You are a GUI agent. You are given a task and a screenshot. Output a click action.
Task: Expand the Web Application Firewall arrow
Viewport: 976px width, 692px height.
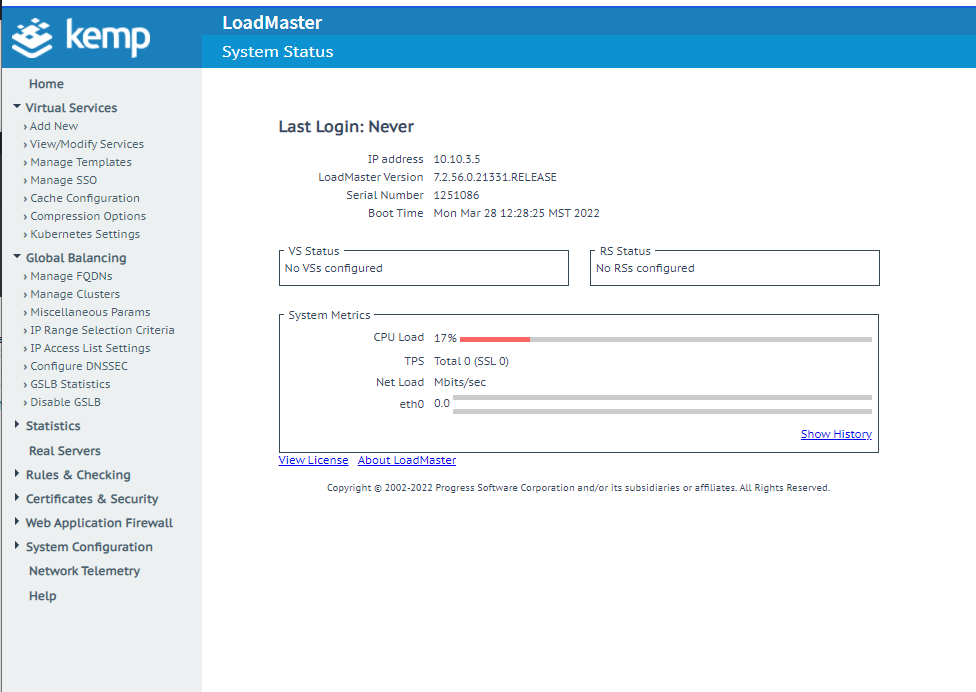[17, 521]
